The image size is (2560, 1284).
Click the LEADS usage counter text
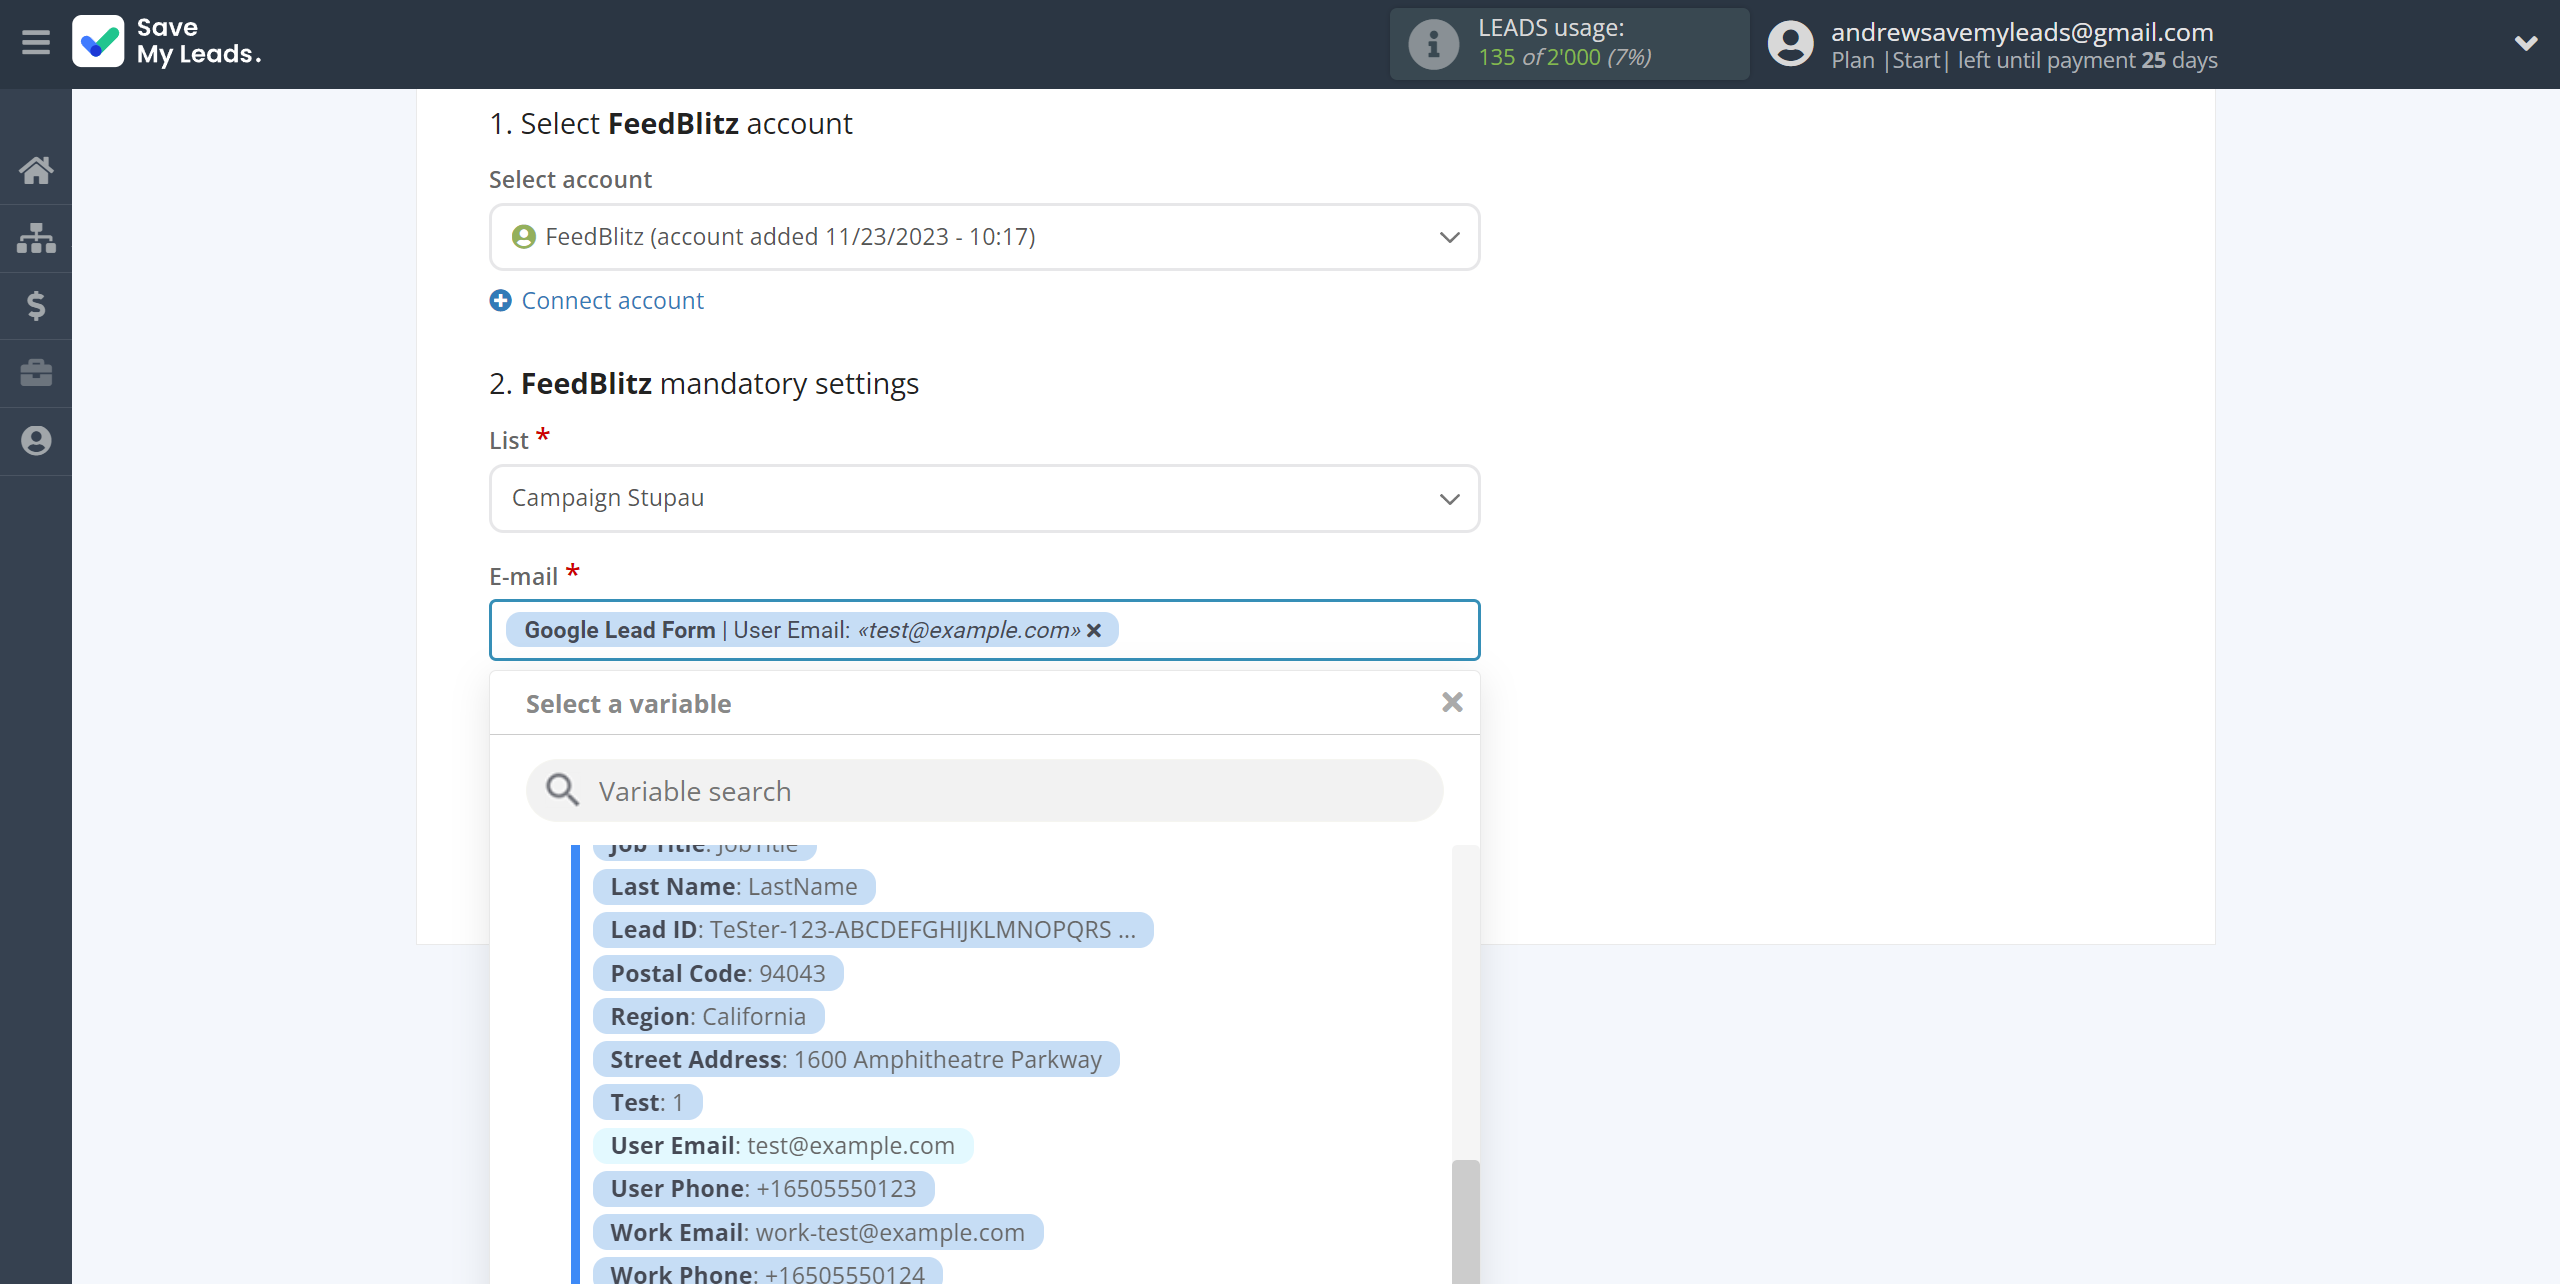(1564, 57)
